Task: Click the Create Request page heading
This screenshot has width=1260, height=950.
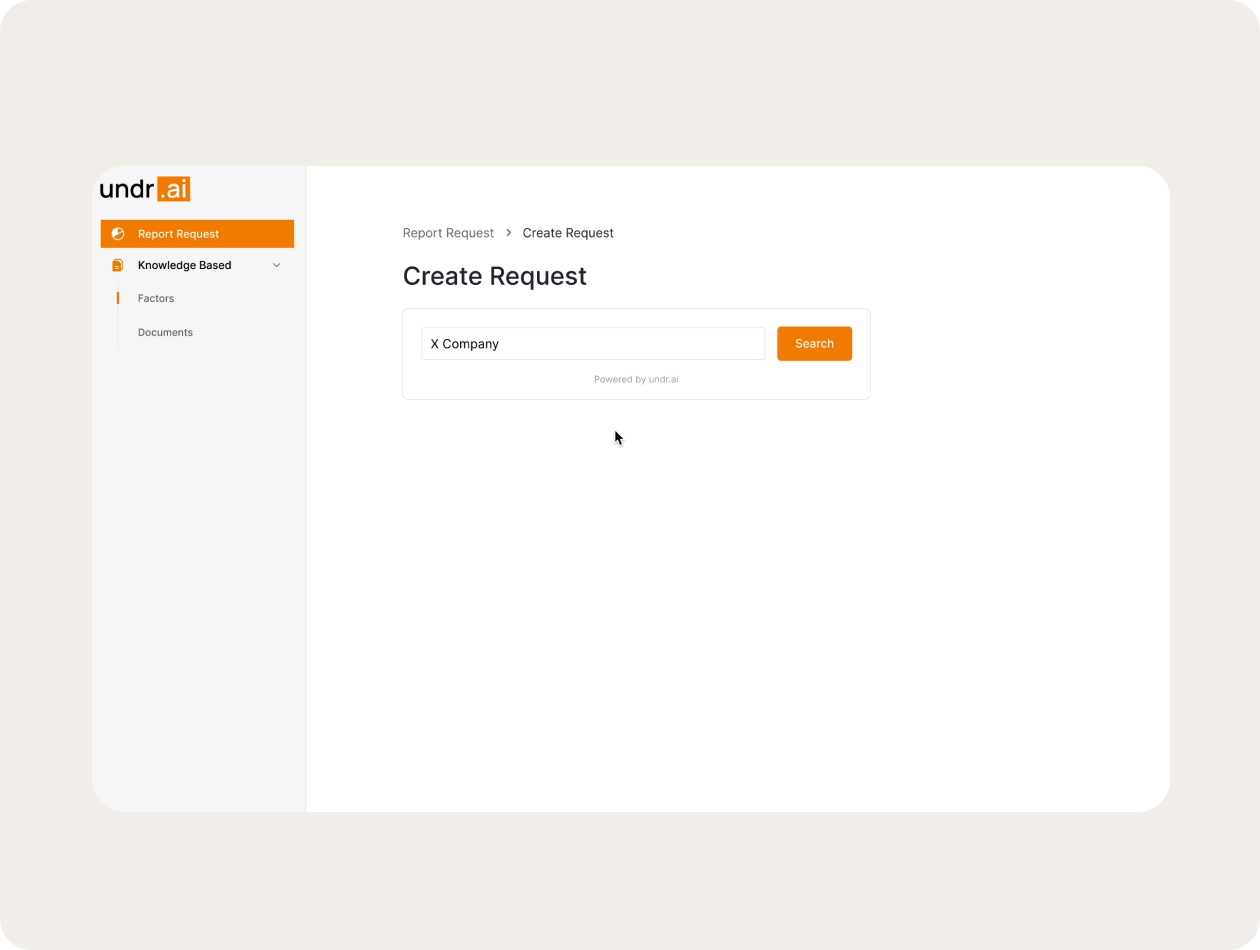Action: coord(494,276)
